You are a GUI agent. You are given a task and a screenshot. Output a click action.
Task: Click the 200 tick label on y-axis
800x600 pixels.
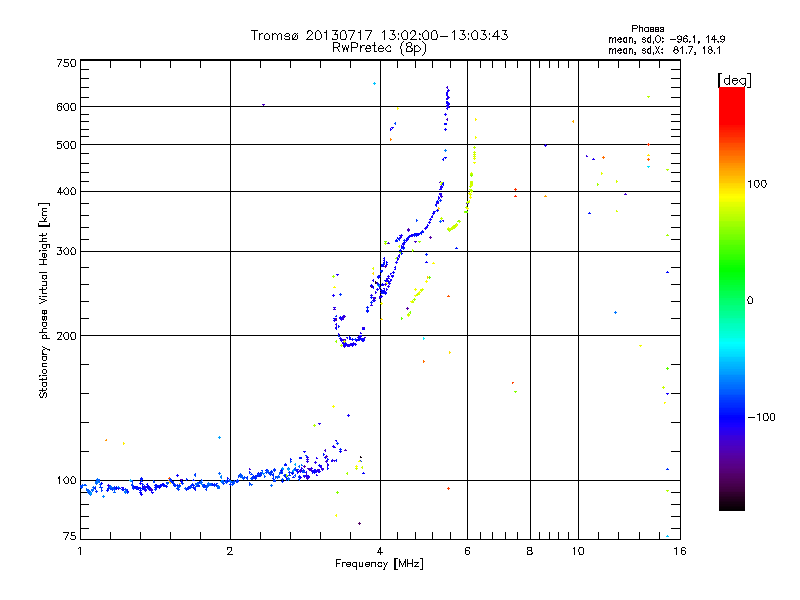(x=67, y=336)
